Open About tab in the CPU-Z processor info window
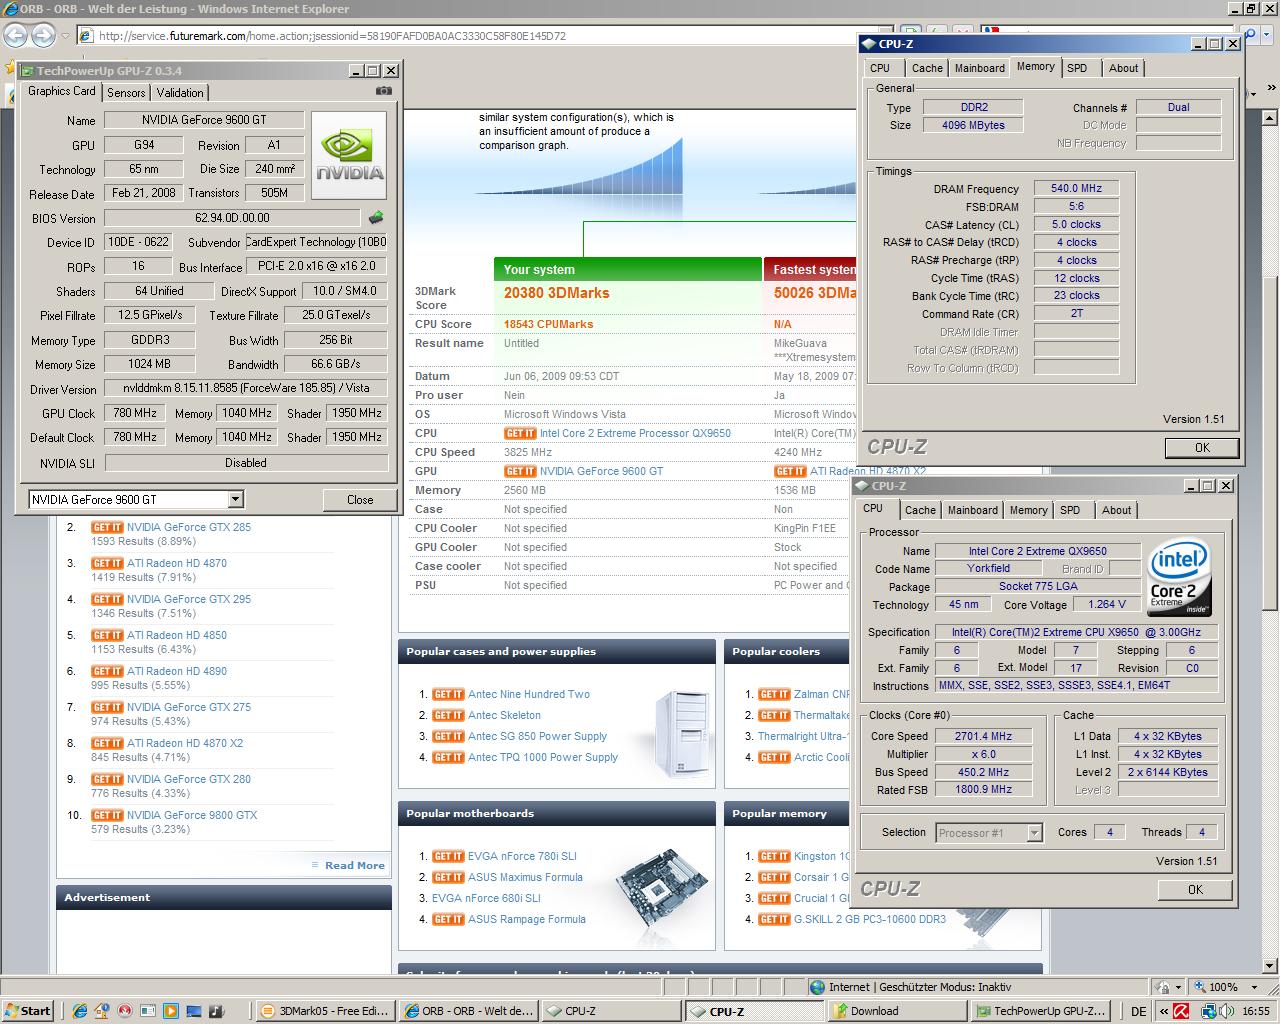 (x=1116, y=510)
